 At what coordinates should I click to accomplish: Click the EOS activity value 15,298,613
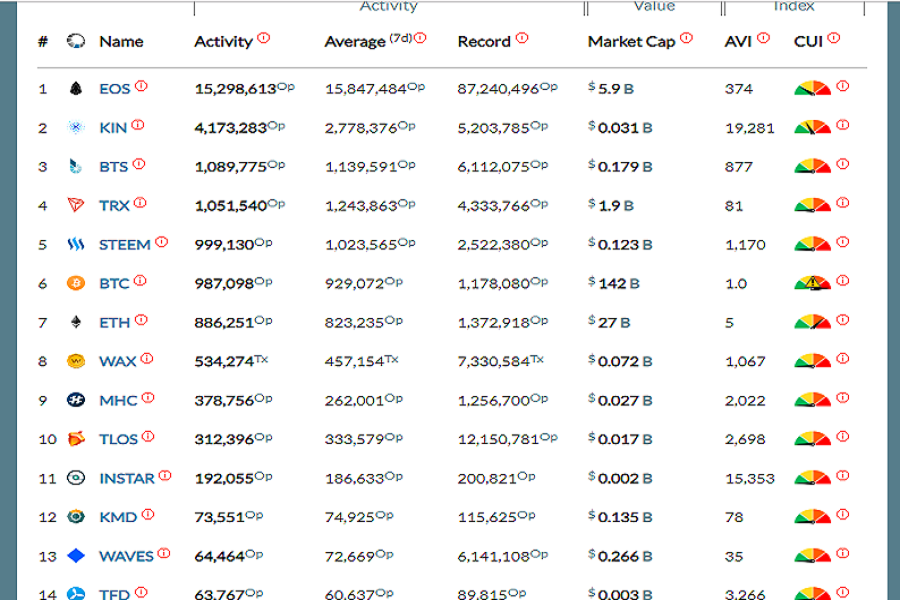(235, 89)
